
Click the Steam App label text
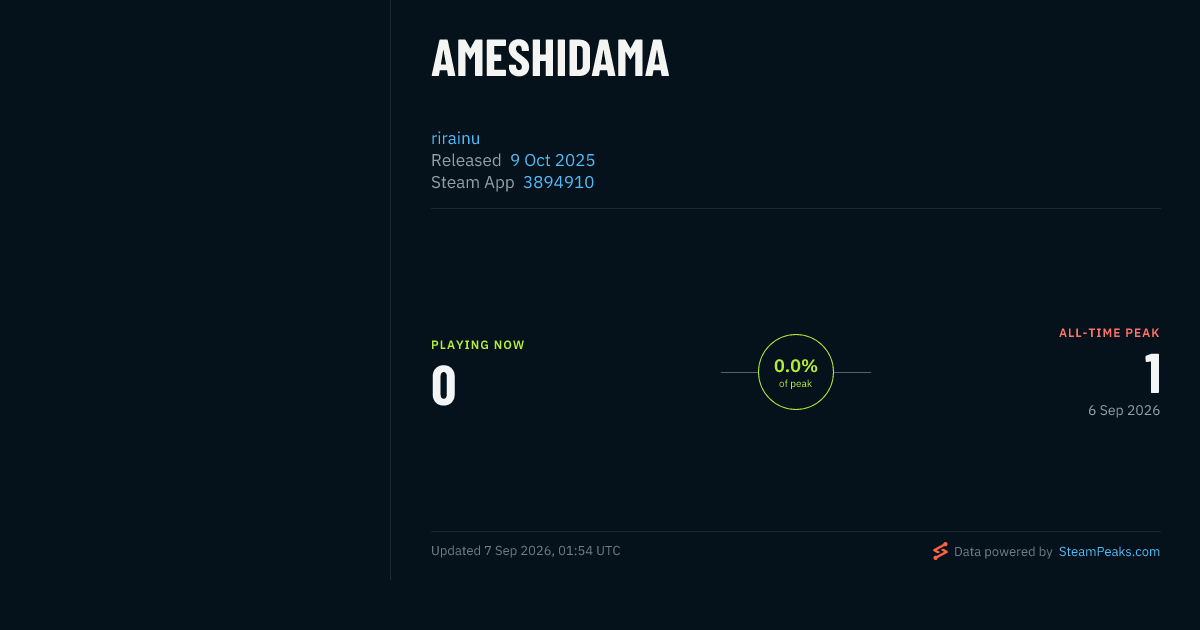[x=473, y=182]
